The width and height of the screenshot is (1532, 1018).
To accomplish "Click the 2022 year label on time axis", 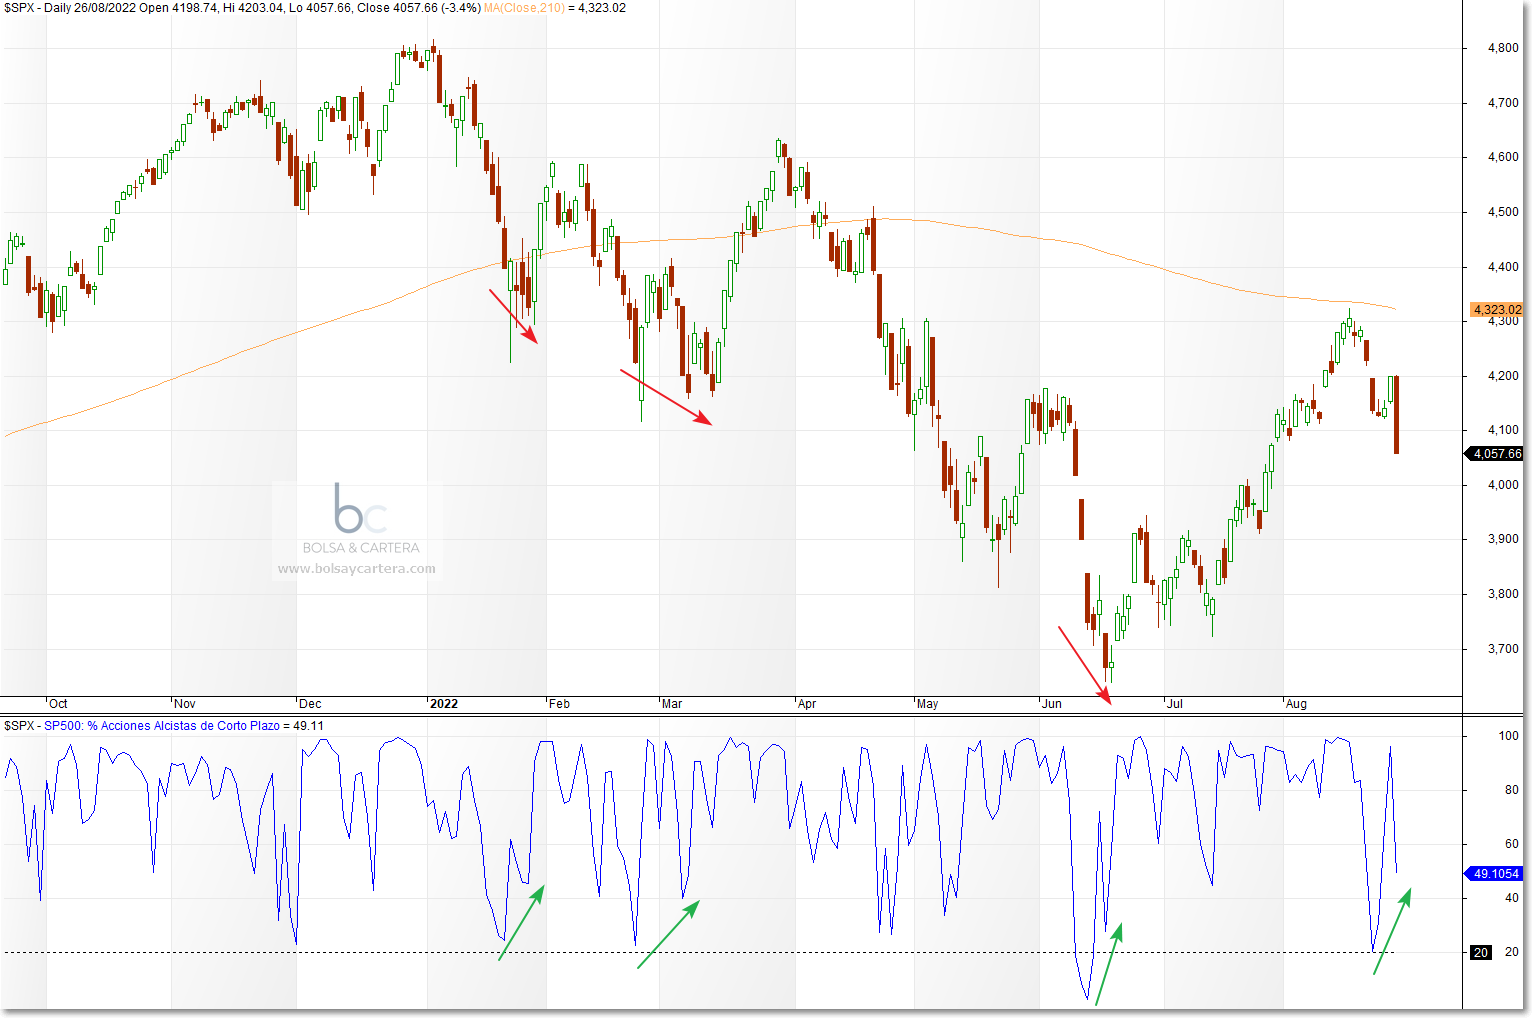I will [444, 704].
